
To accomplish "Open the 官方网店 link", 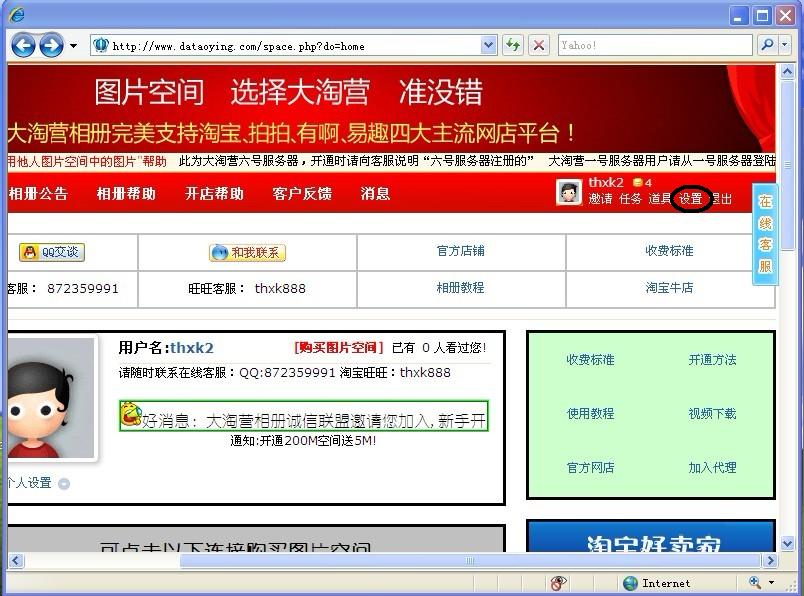I will [x=590, y=467].
